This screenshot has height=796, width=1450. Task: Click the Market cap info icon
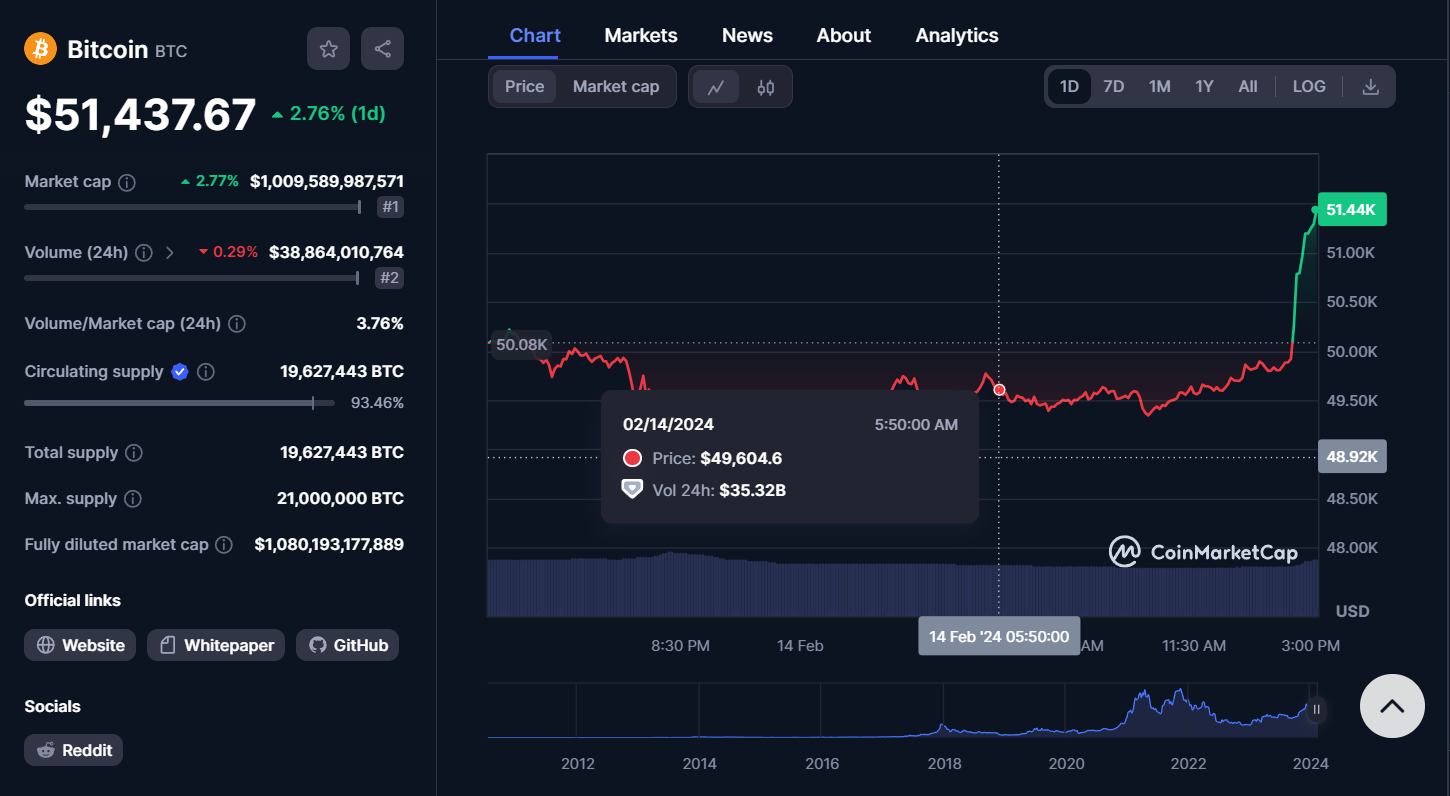pyautogui.click(x=127, y=182)
